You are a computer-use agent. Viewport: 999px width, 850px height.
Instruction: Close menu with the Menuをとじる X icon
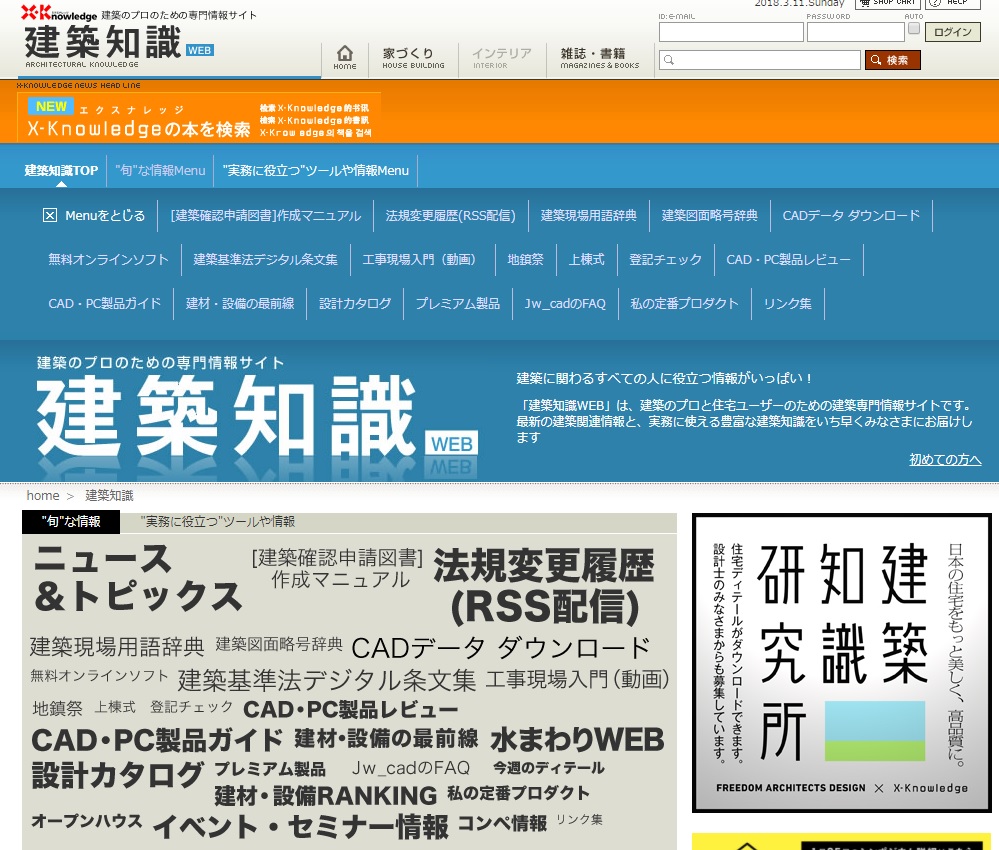tap(50, 215)
